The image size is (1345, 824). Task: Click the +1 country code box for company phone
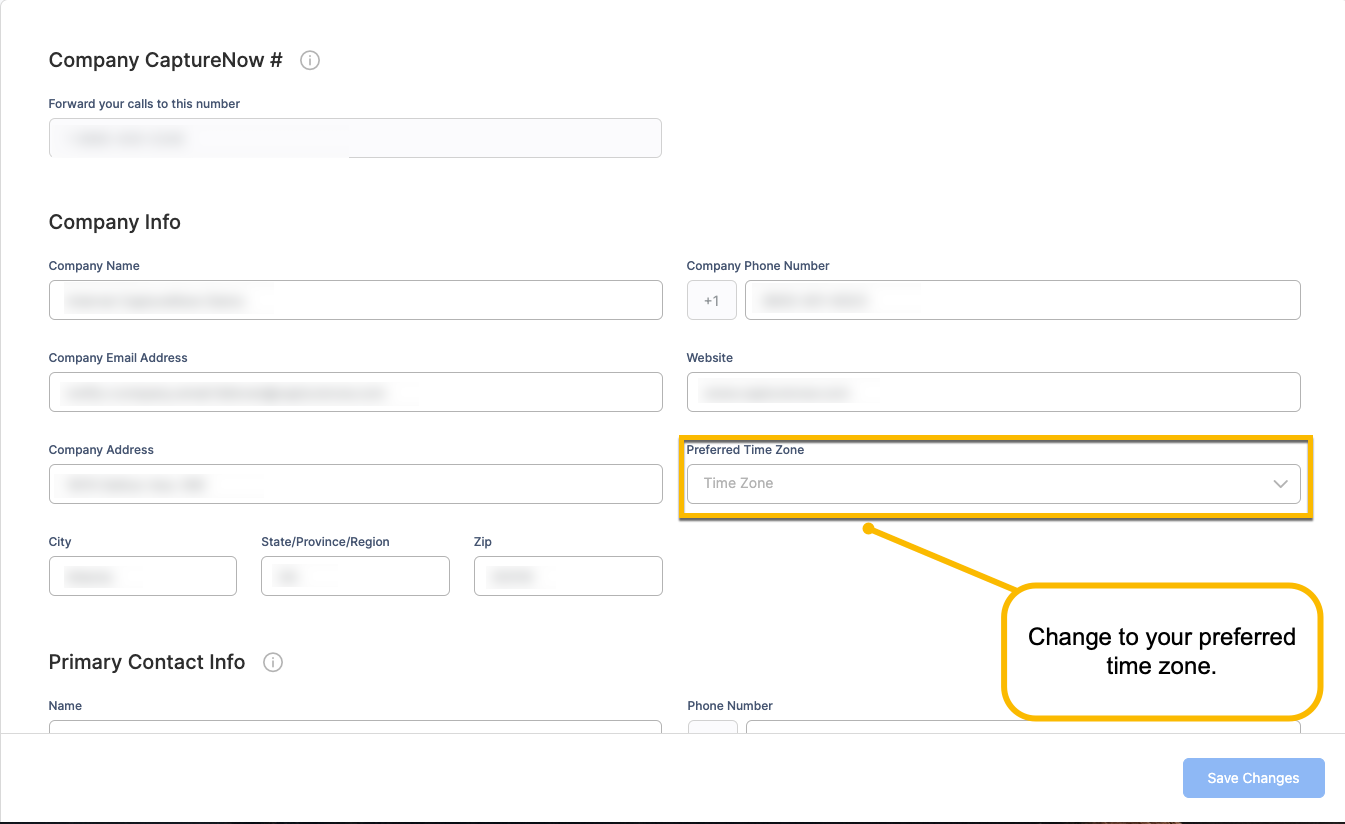pos(711,300)
